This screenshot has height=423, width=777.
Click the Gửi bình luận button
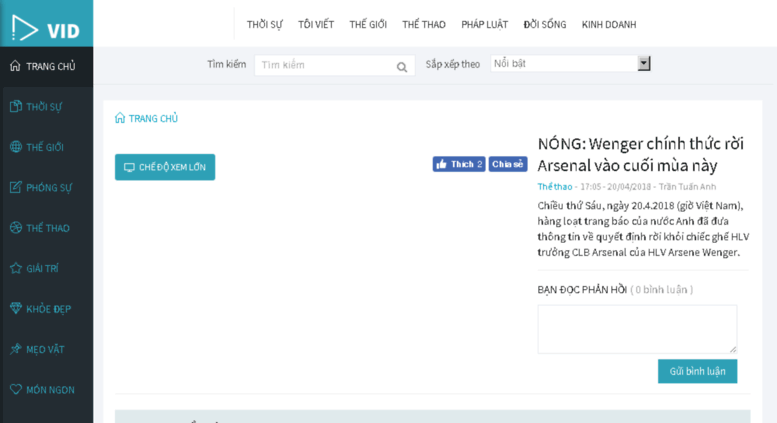tap(697, 371)
